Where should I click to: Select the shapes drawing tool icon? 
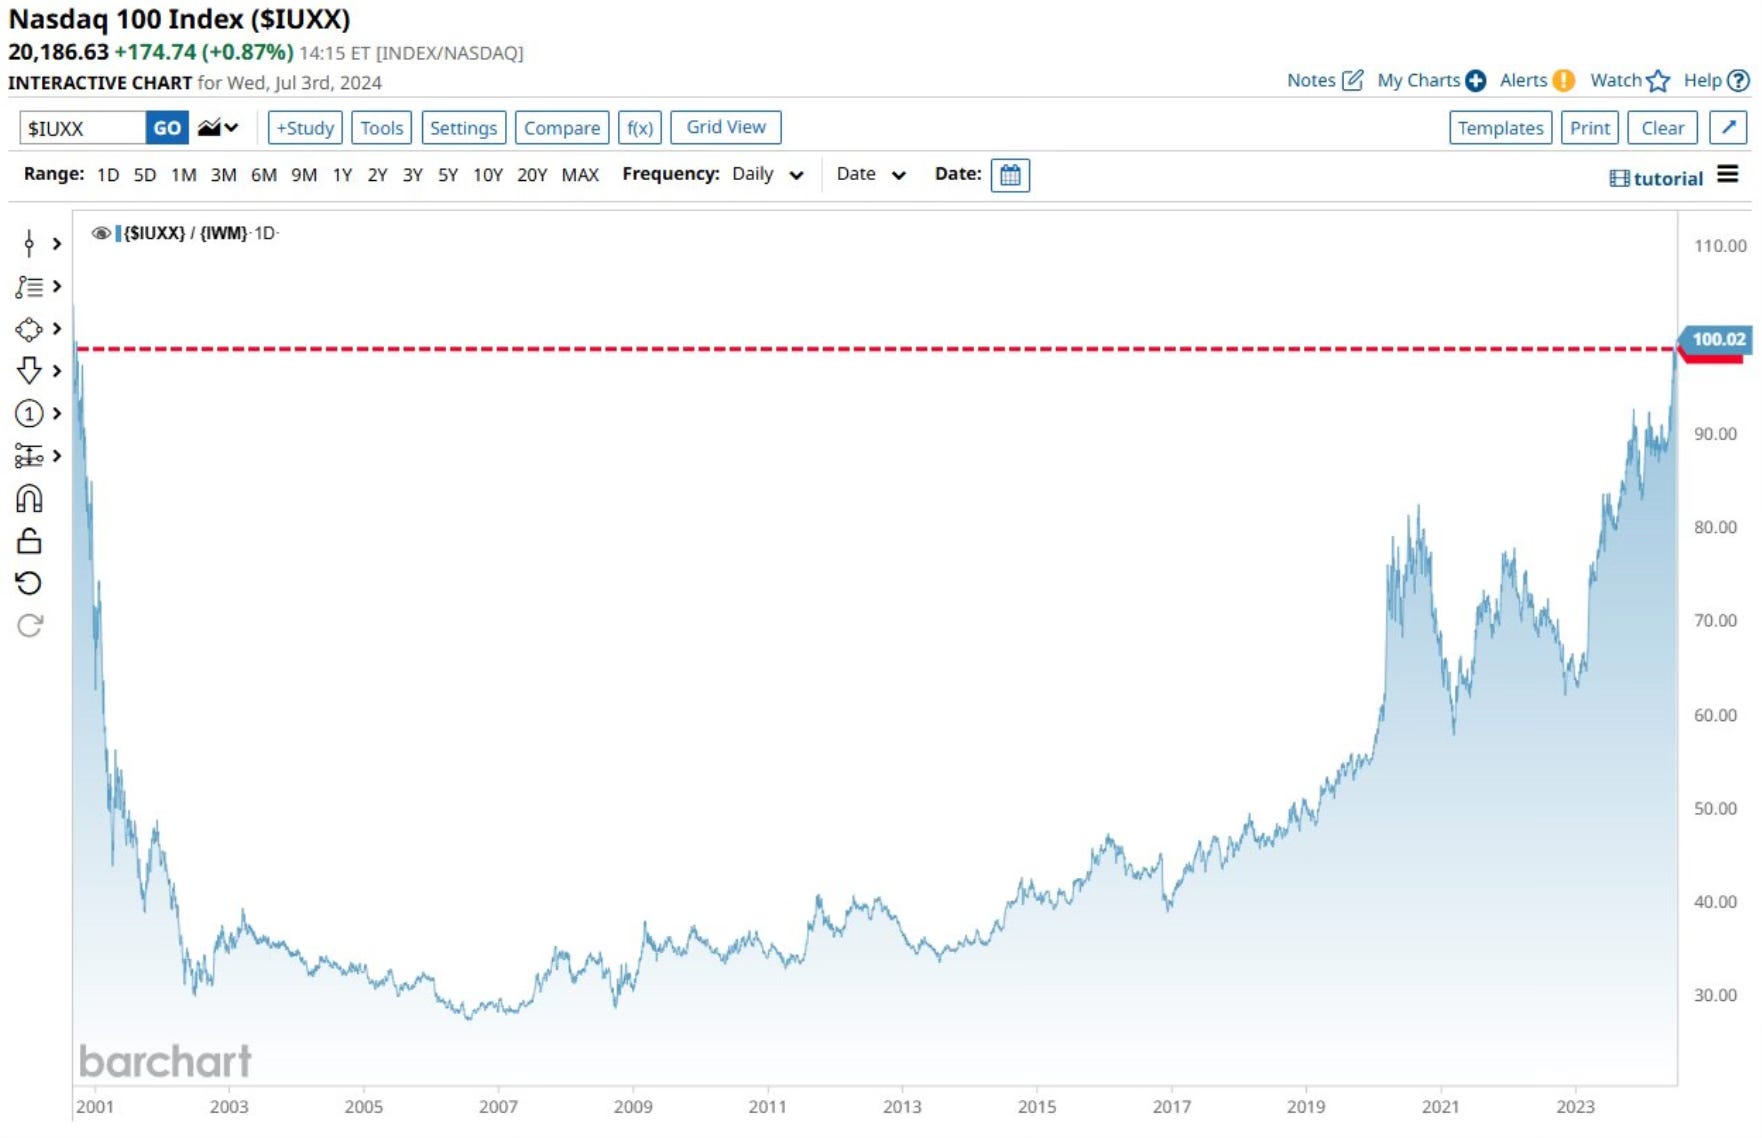tap(29, 329)
